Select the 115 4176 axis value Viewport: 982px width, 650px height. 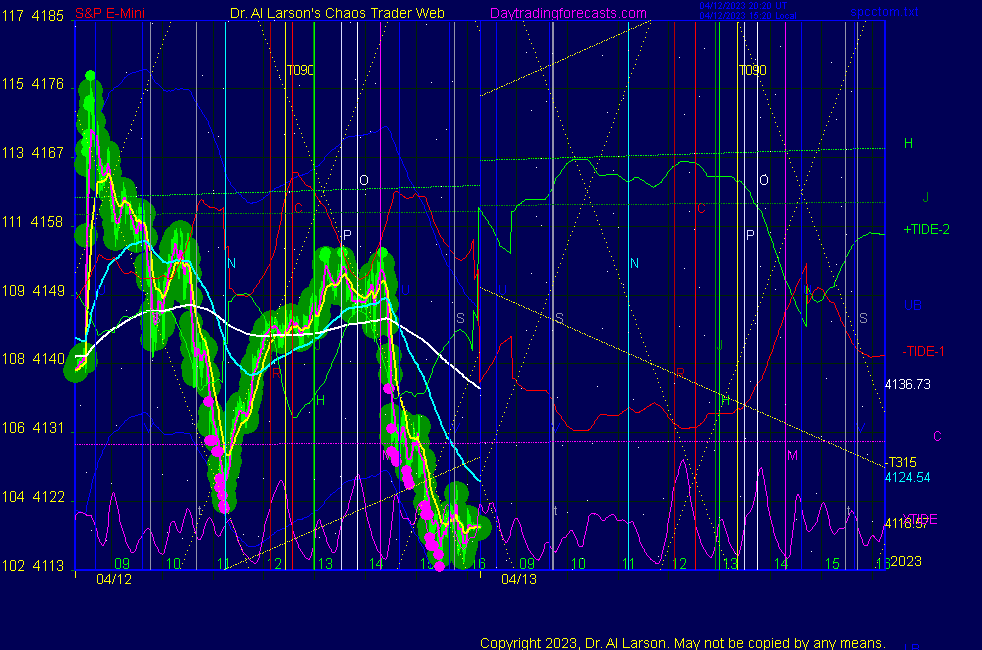(33, 84)
